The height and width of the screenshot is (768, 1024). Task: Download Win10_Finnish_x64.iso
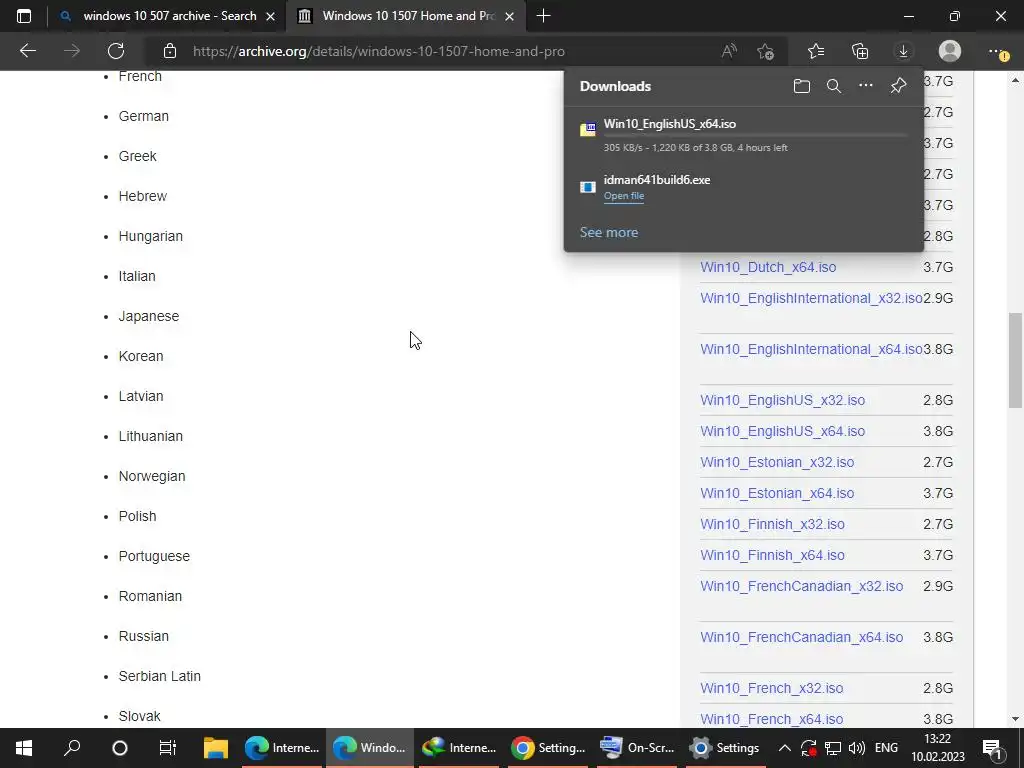[773, 555]
